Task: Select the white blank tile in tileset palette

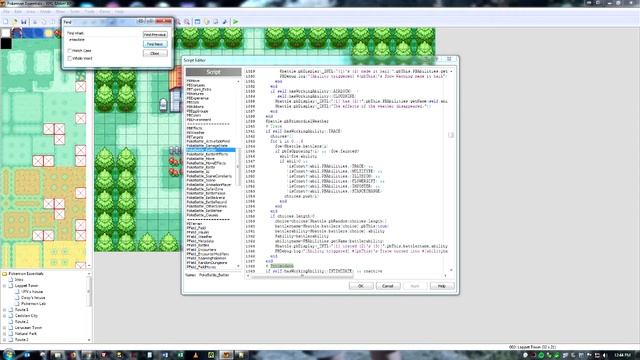Action: 6,33
